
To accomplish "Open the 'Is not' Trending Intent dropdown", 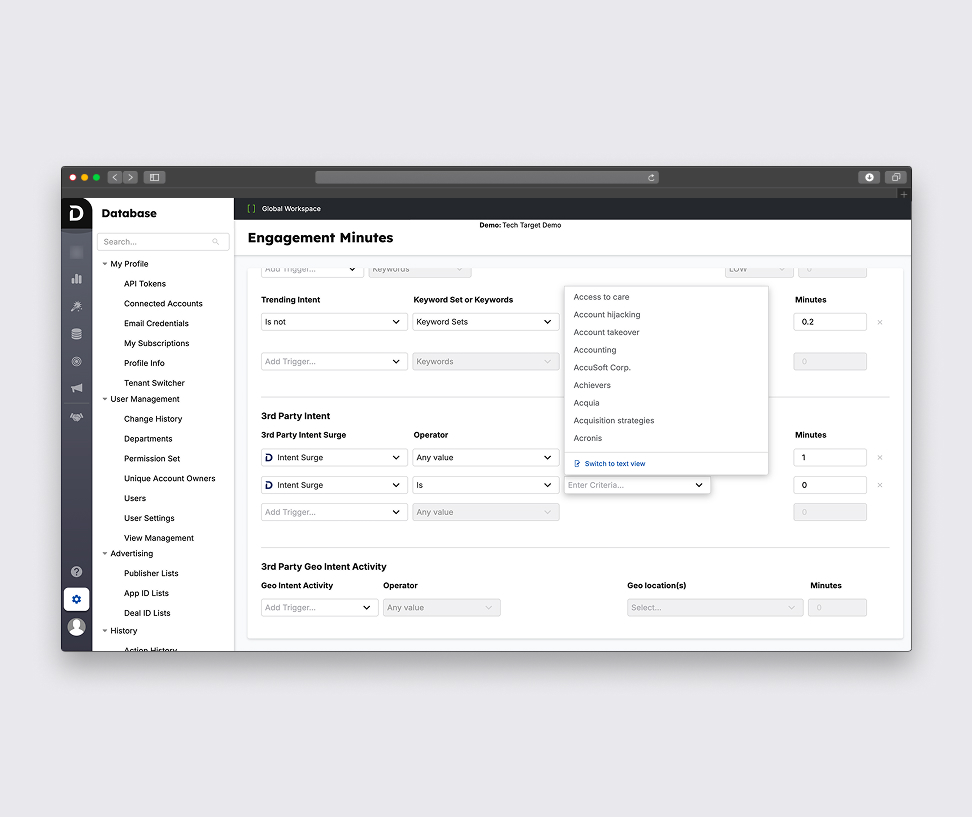I will tap(334, 322).
